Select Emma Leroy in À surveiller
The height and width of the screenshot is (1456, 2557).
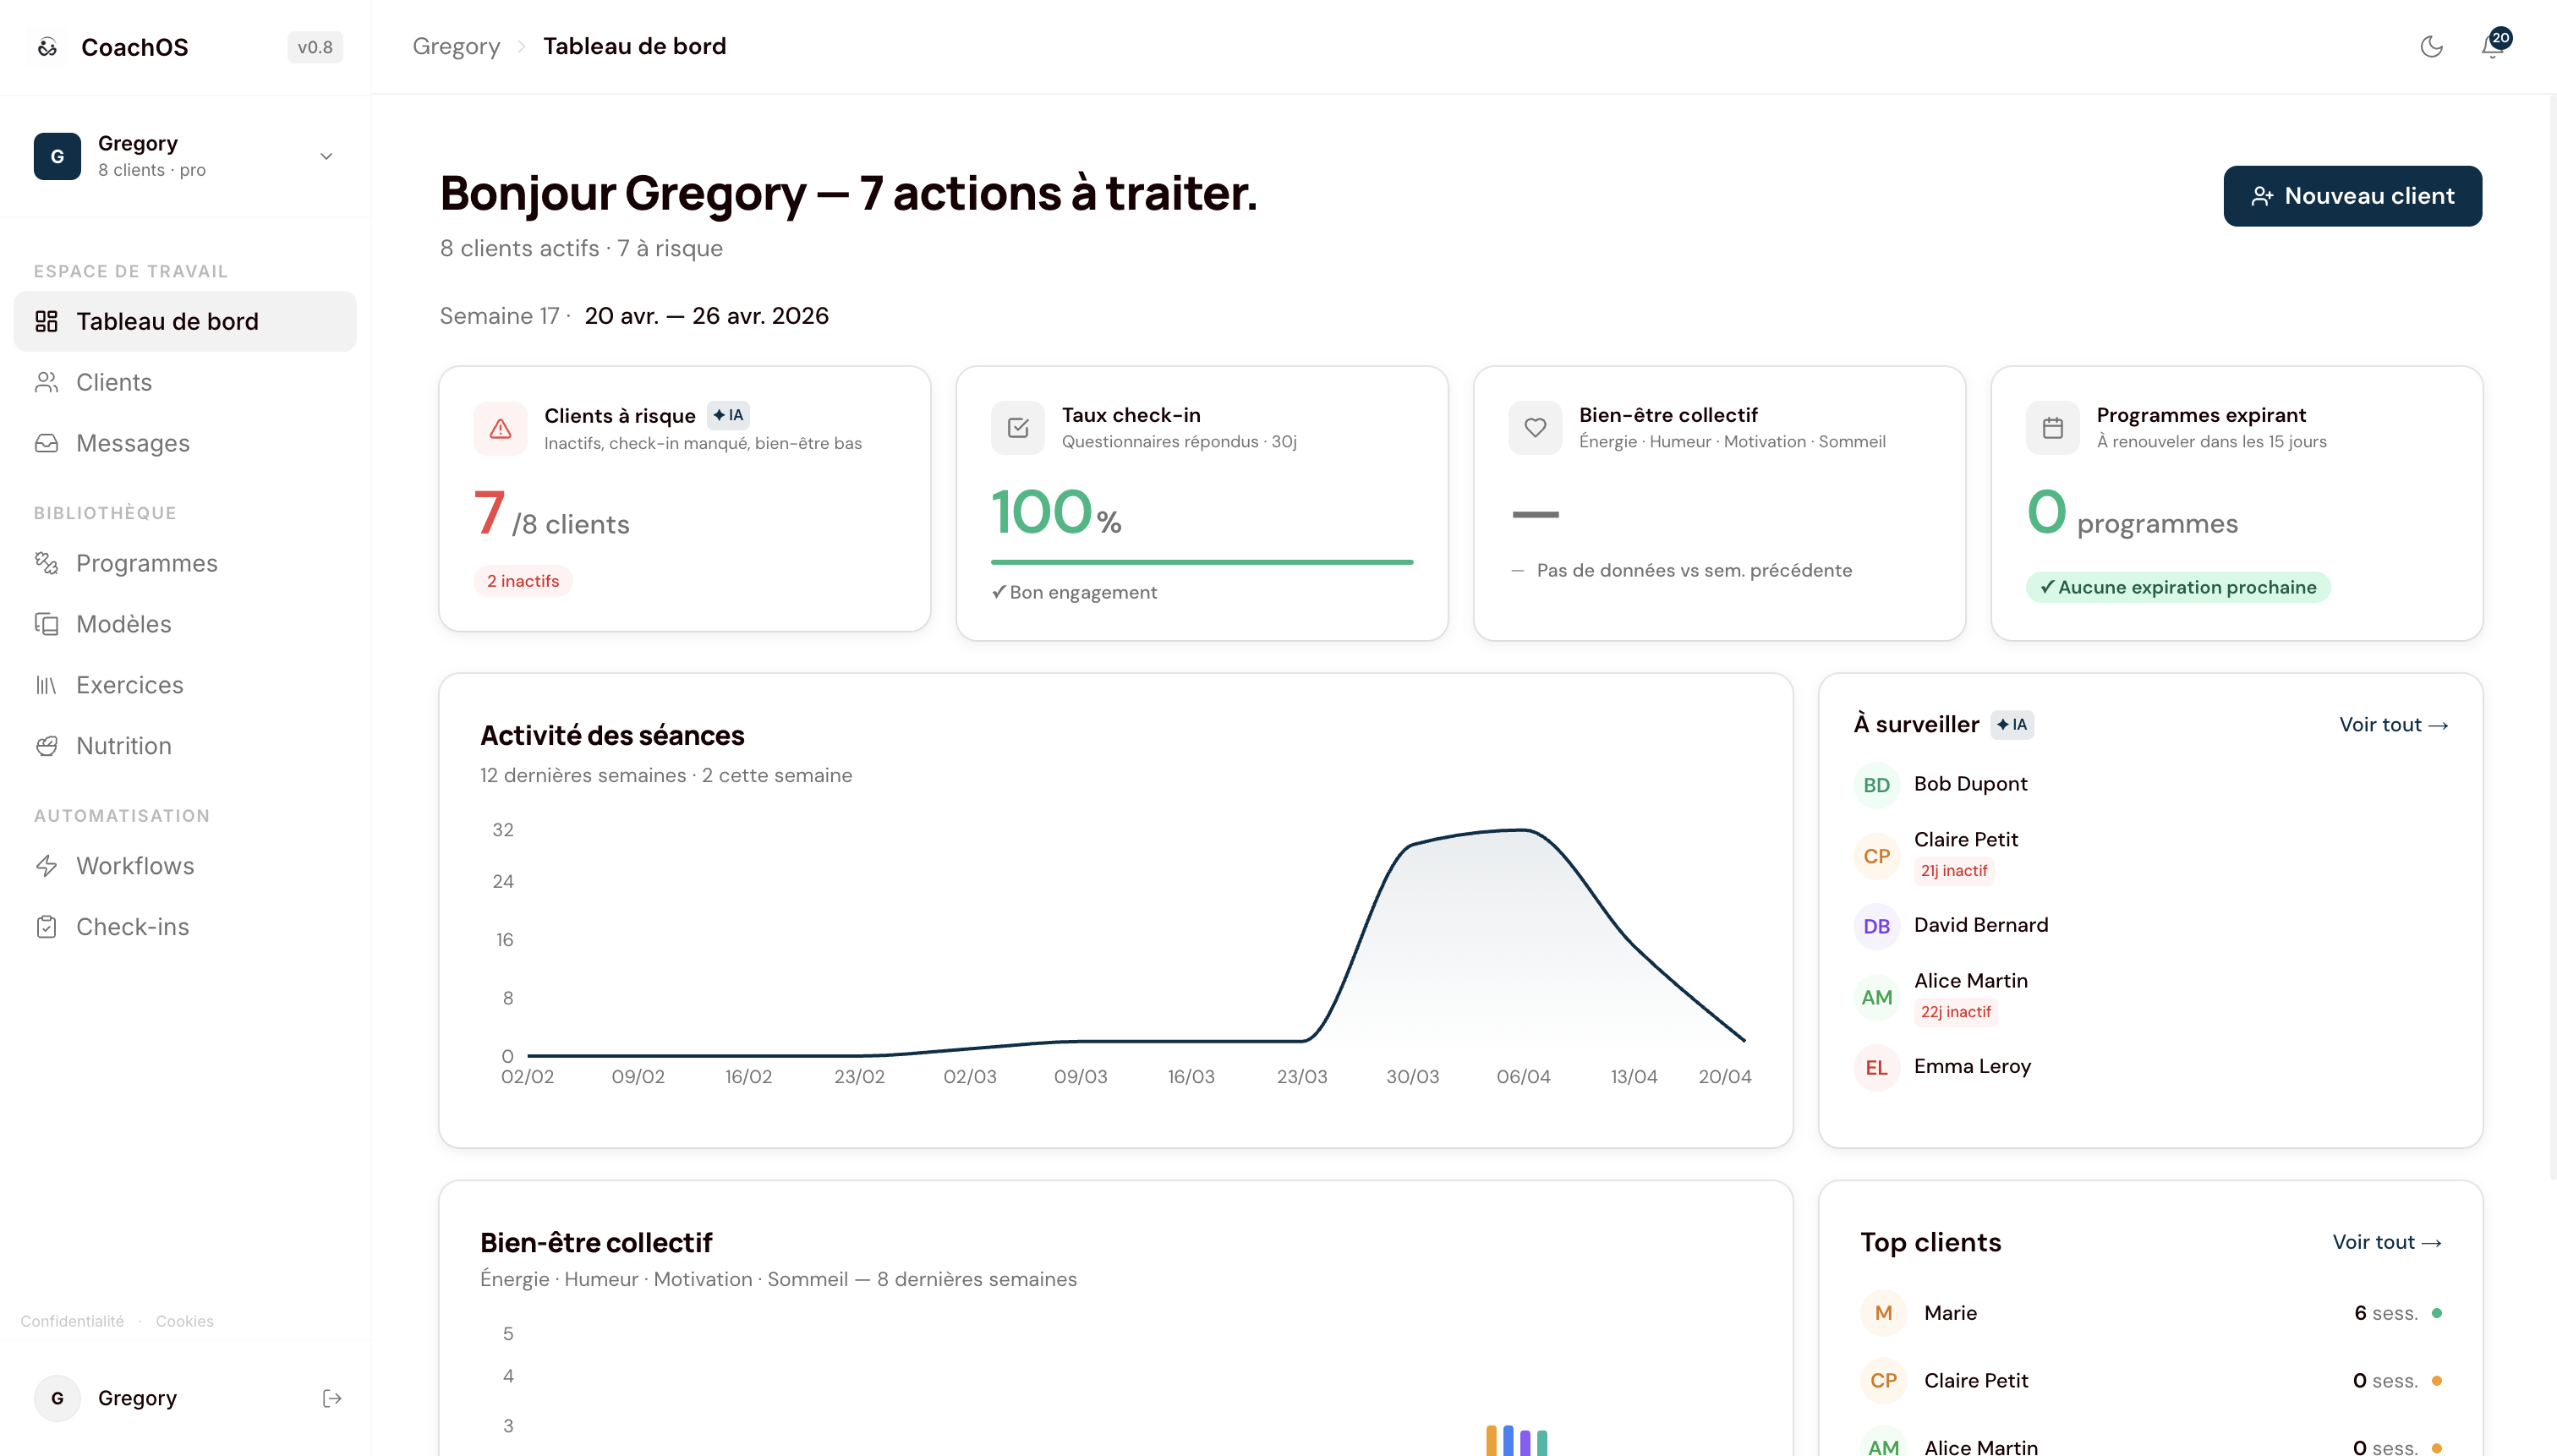pyautogui.click(x=2150, y=1067)
